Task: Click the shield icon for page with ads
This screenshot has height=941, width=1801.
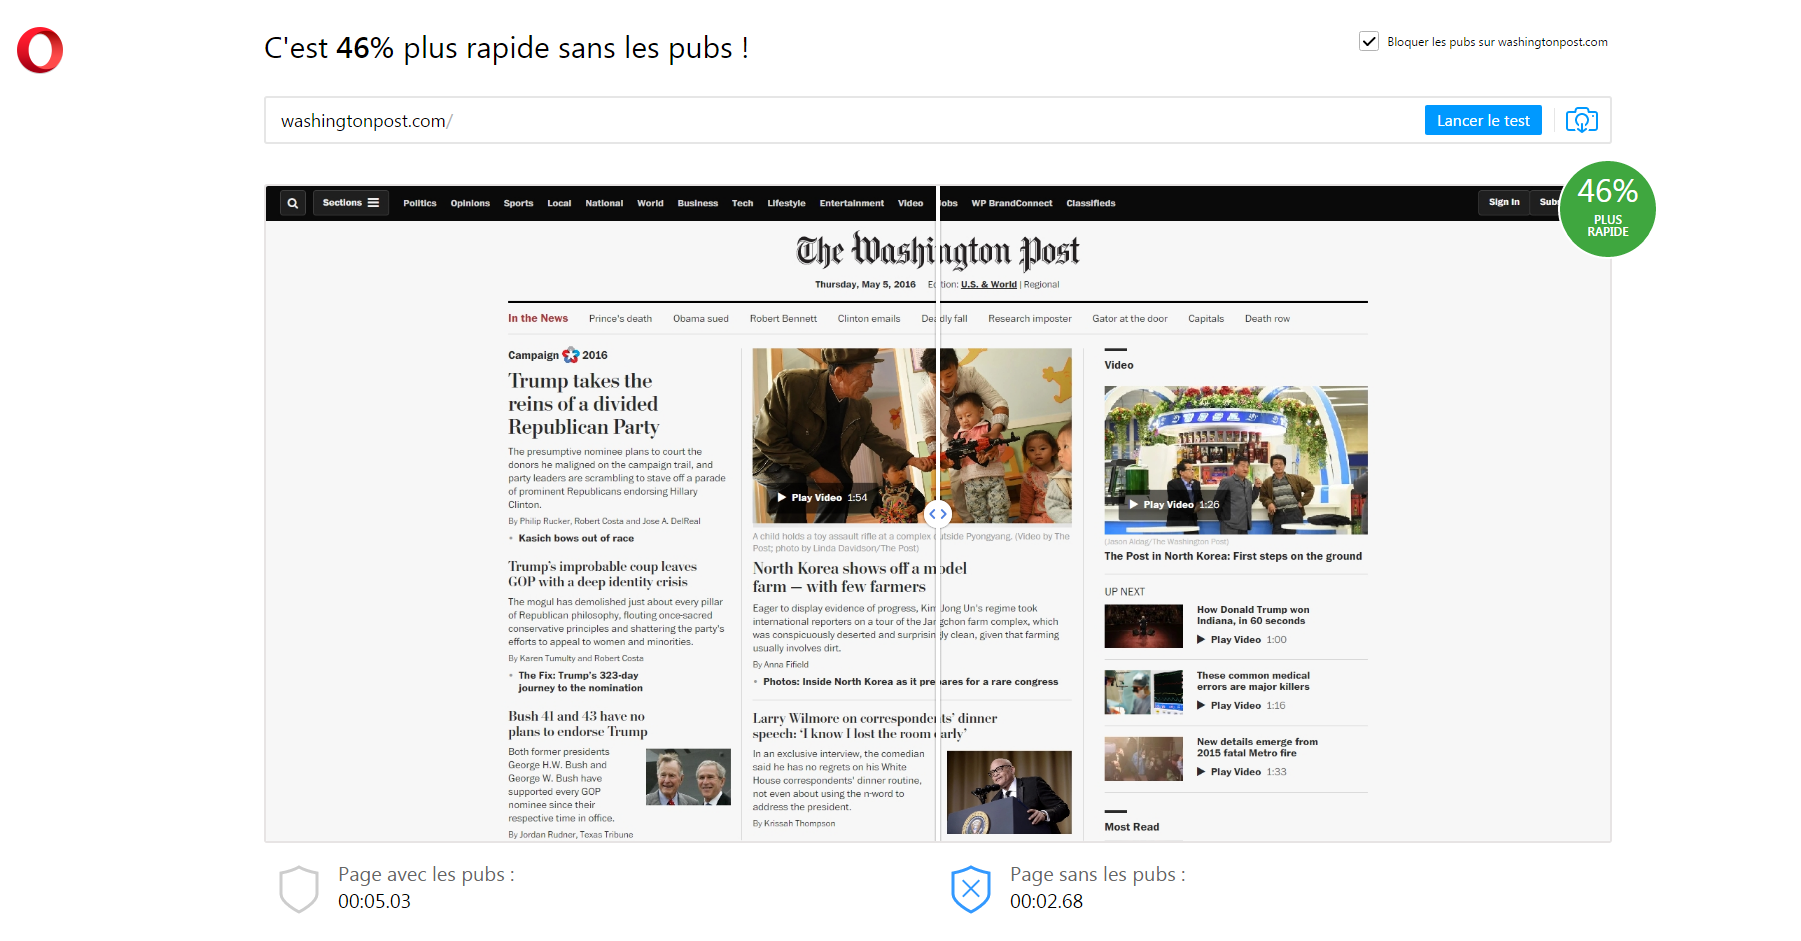Action: tap(298, 889)
